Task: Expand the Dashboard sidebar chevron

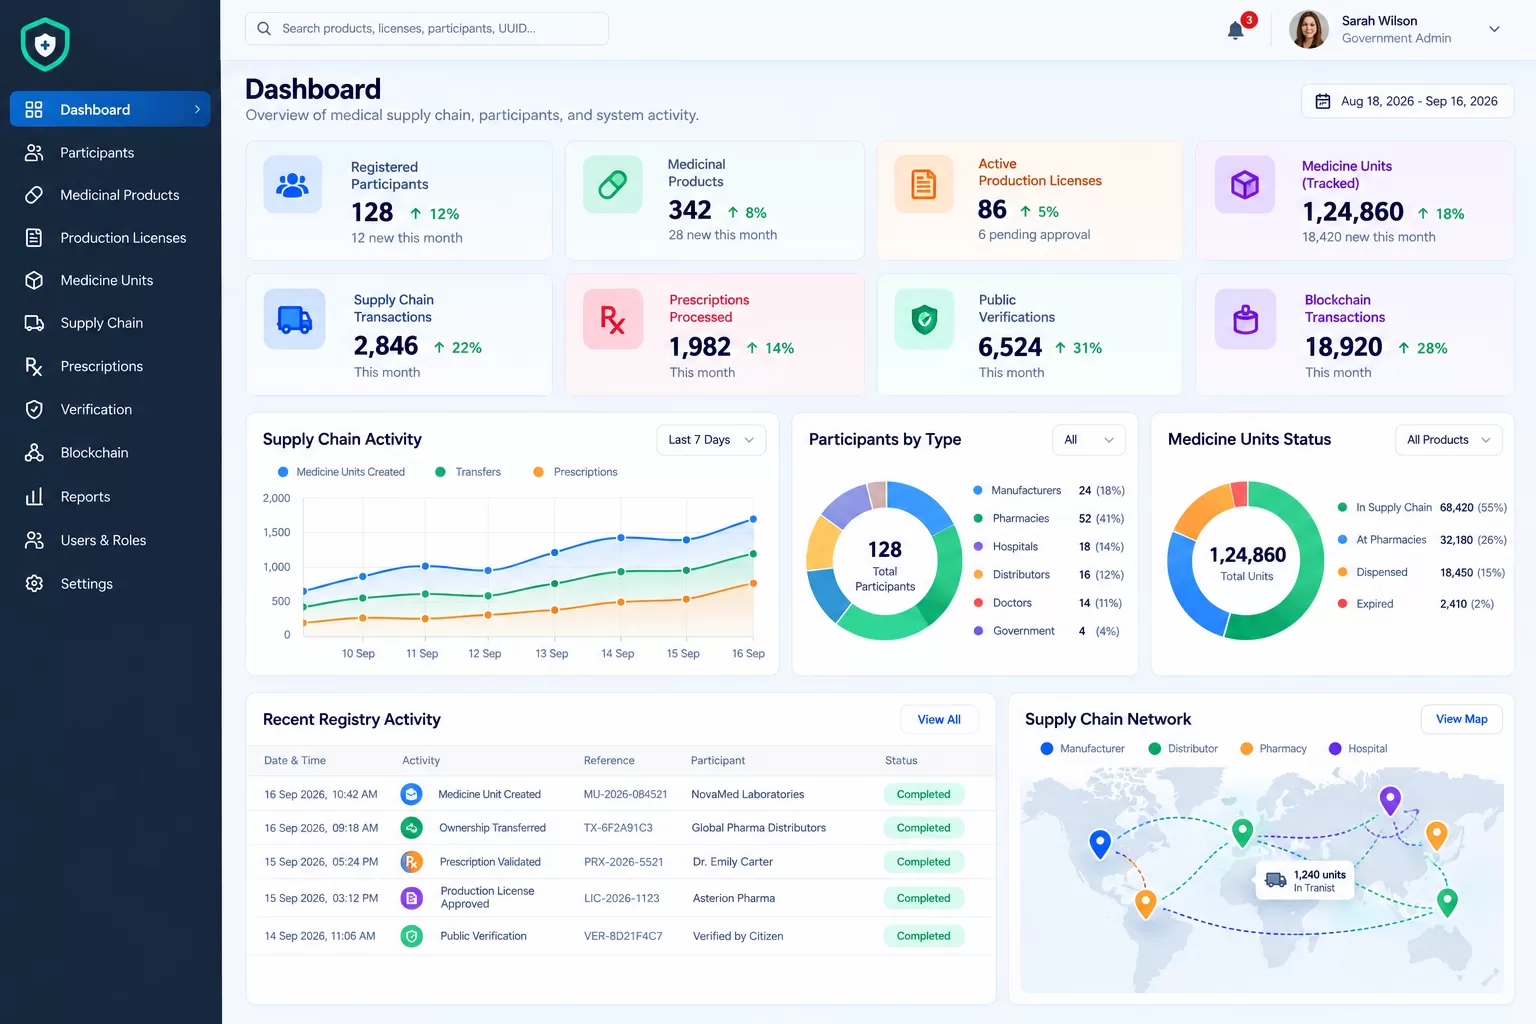Action: (197, 110)
